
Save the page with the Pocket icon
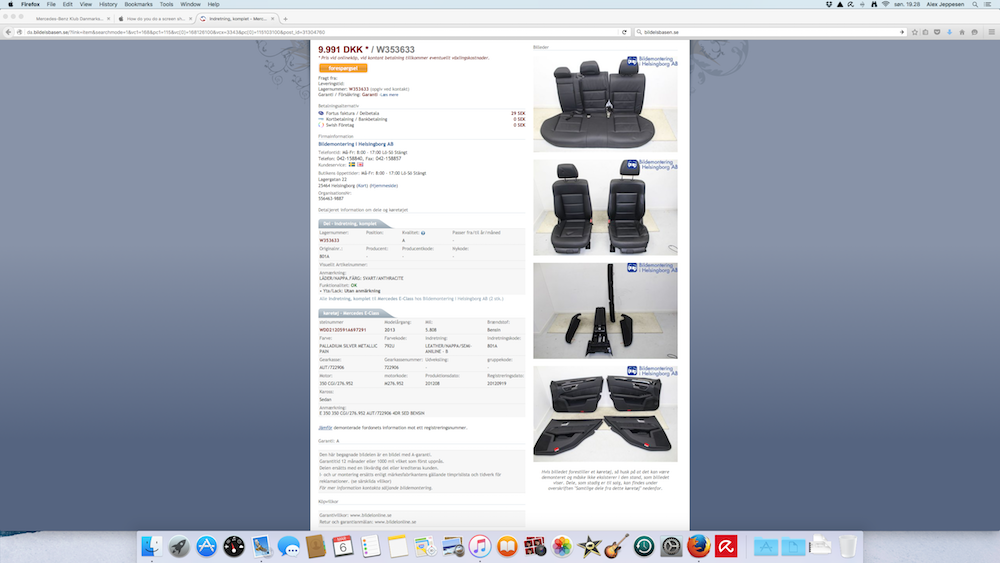coord(937,32)
